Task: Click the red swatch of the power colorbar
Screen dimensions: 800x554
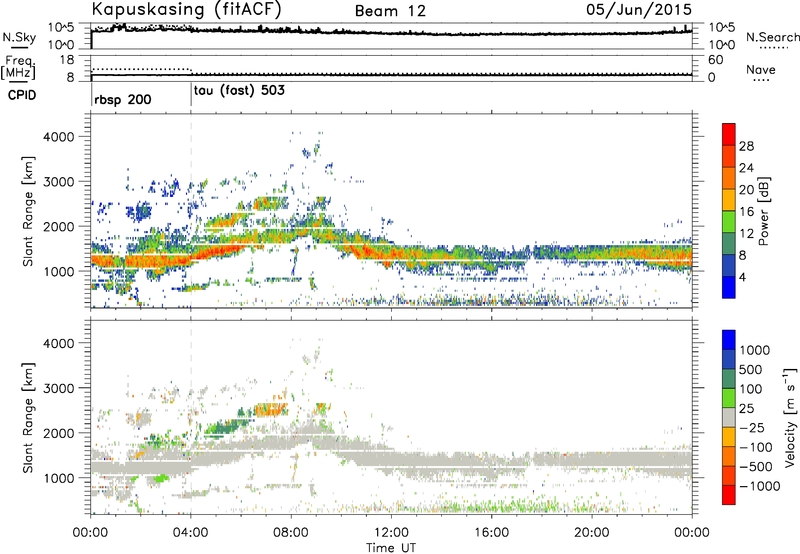Action: click(x=729, y=134)
